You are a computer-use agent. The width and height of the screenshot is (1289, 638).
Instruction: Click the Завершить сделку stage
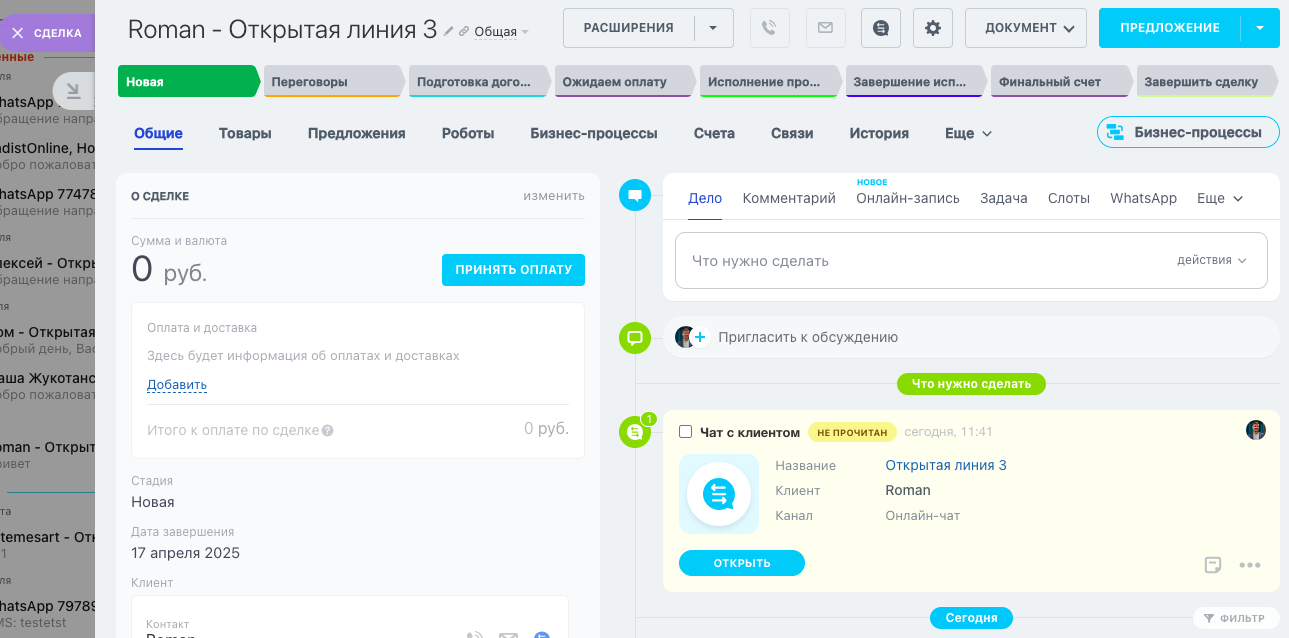pyautogui.click(x=1207, y=82)
